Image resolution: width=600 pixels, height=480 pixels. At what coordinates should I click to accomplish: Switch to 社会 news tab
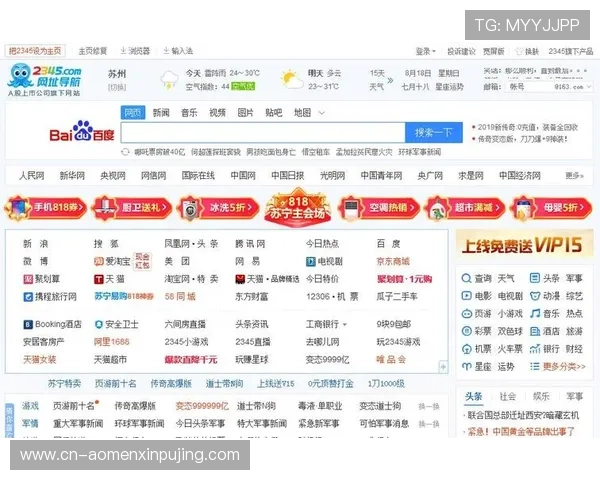click(x=508, y=397)
